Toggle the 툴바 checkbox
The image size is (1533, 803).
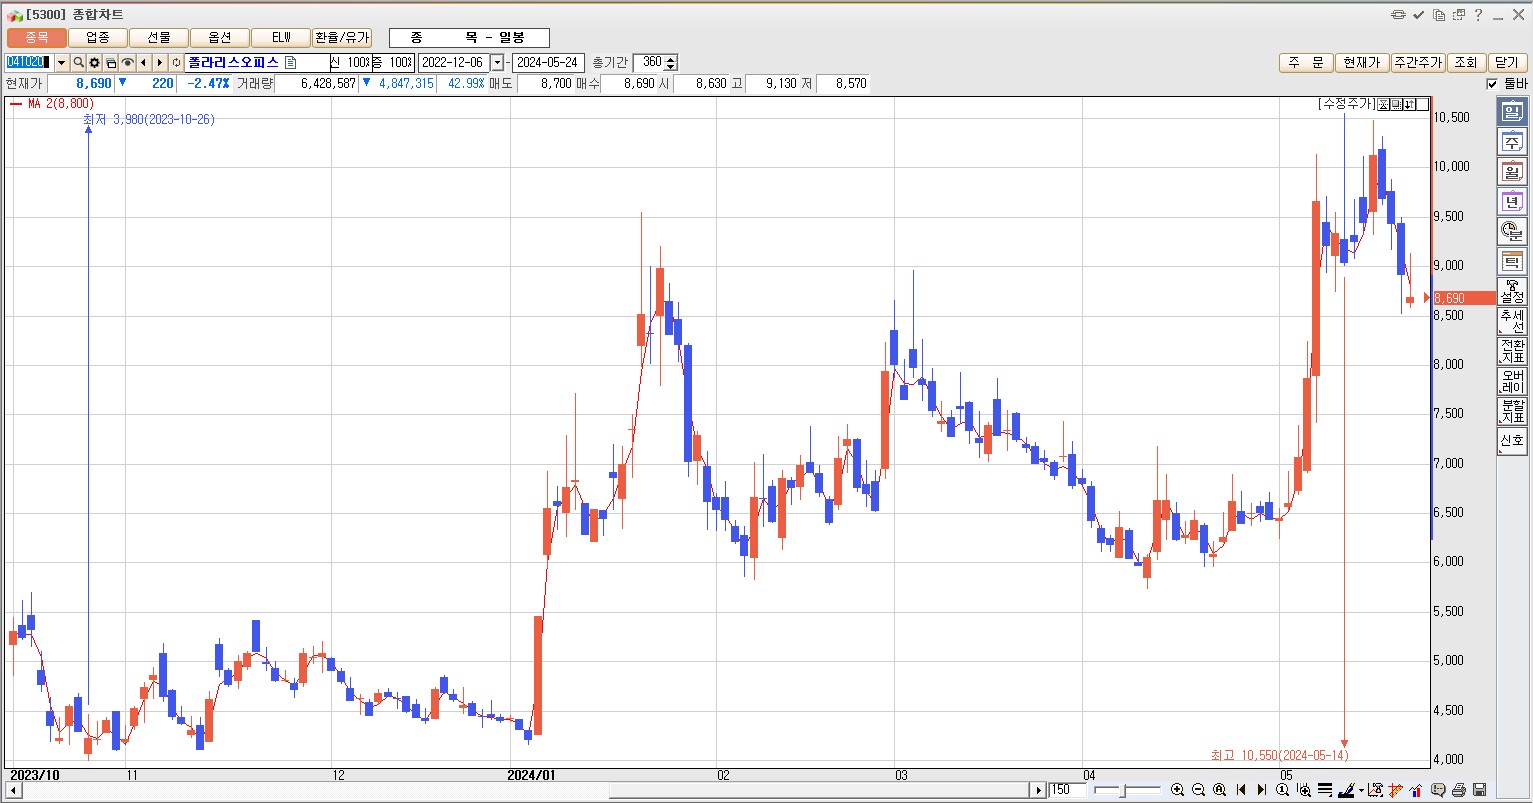pyautogui.click(x=1492, y=84)
